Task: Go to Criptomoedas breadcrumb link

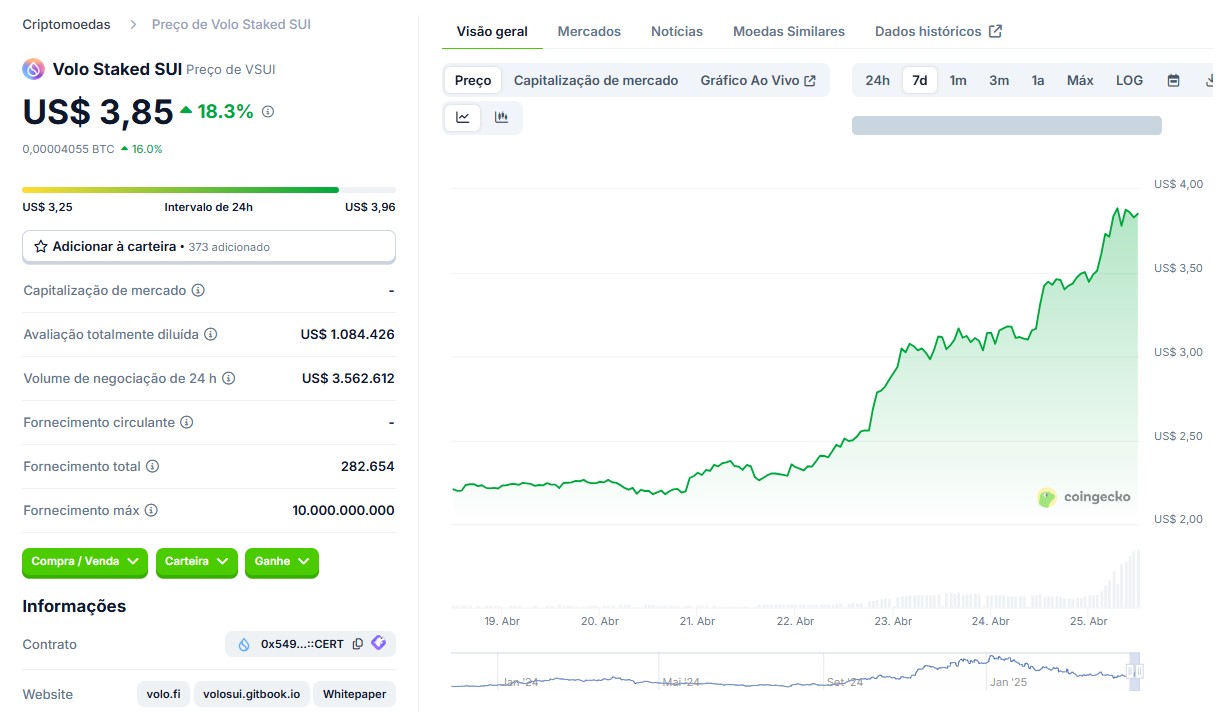Action: [x=66, y=24]
